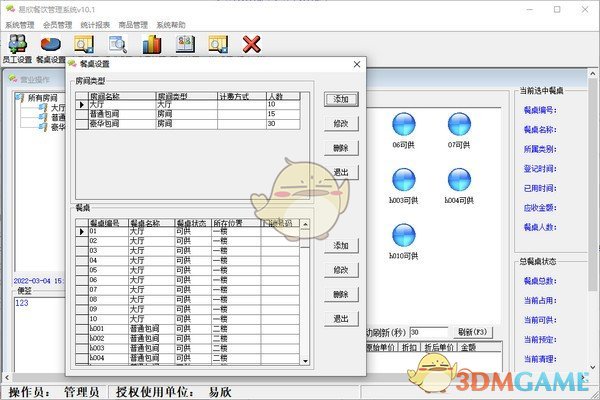This screenshot has width=600, height=400.
Task: Click the 所在位置 column header
Action: click(236, 223)
